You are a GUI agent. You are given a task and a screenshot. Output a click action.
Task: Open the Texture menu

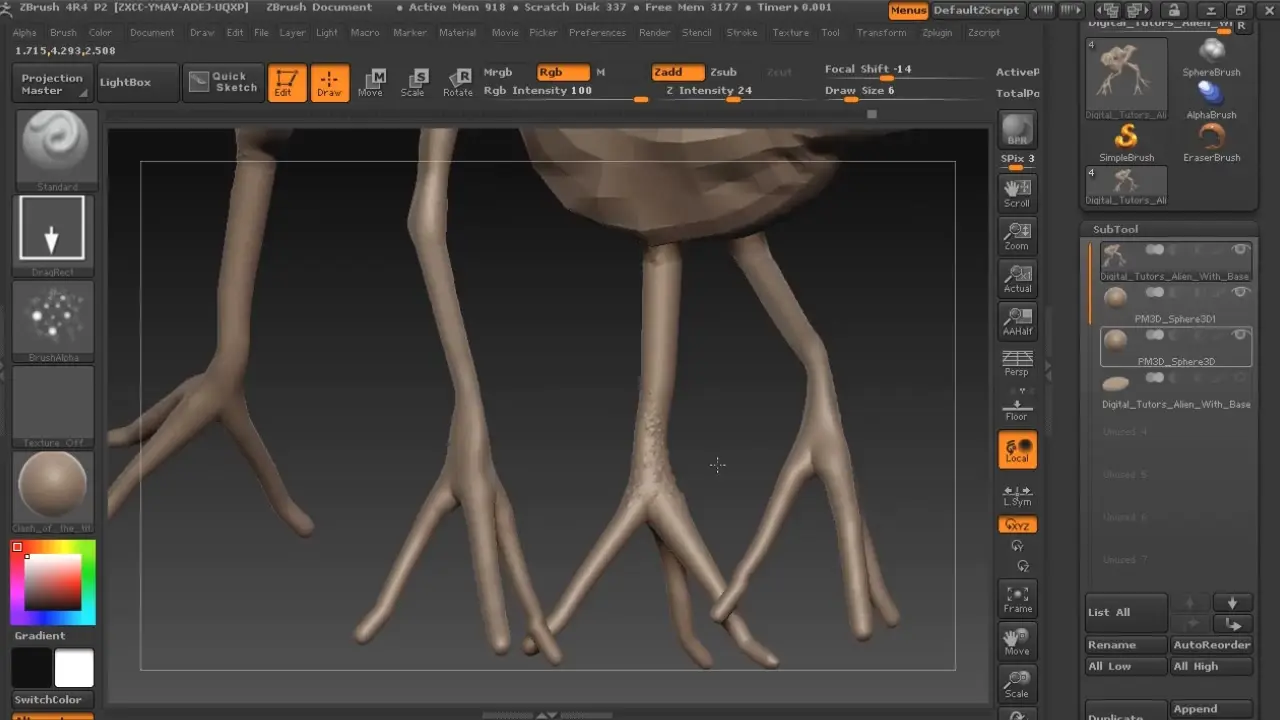click(790, 32)
